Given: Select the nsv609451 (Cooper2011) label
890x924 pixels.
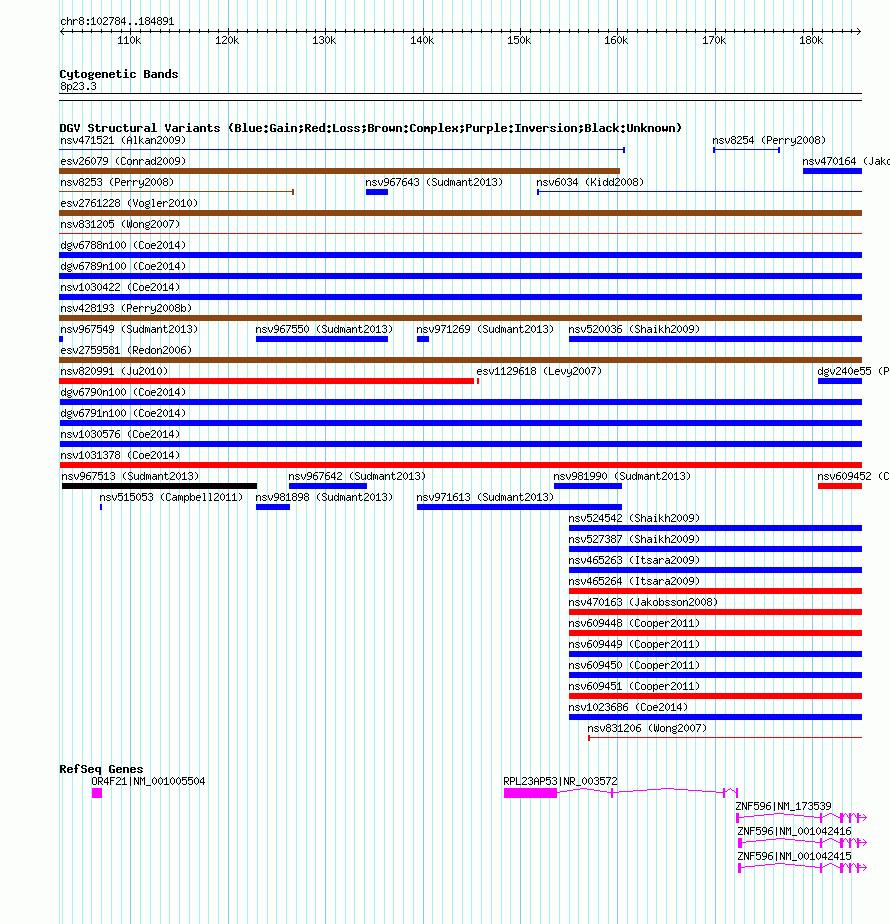Looking at the screenshot, I should click(634, 686).
